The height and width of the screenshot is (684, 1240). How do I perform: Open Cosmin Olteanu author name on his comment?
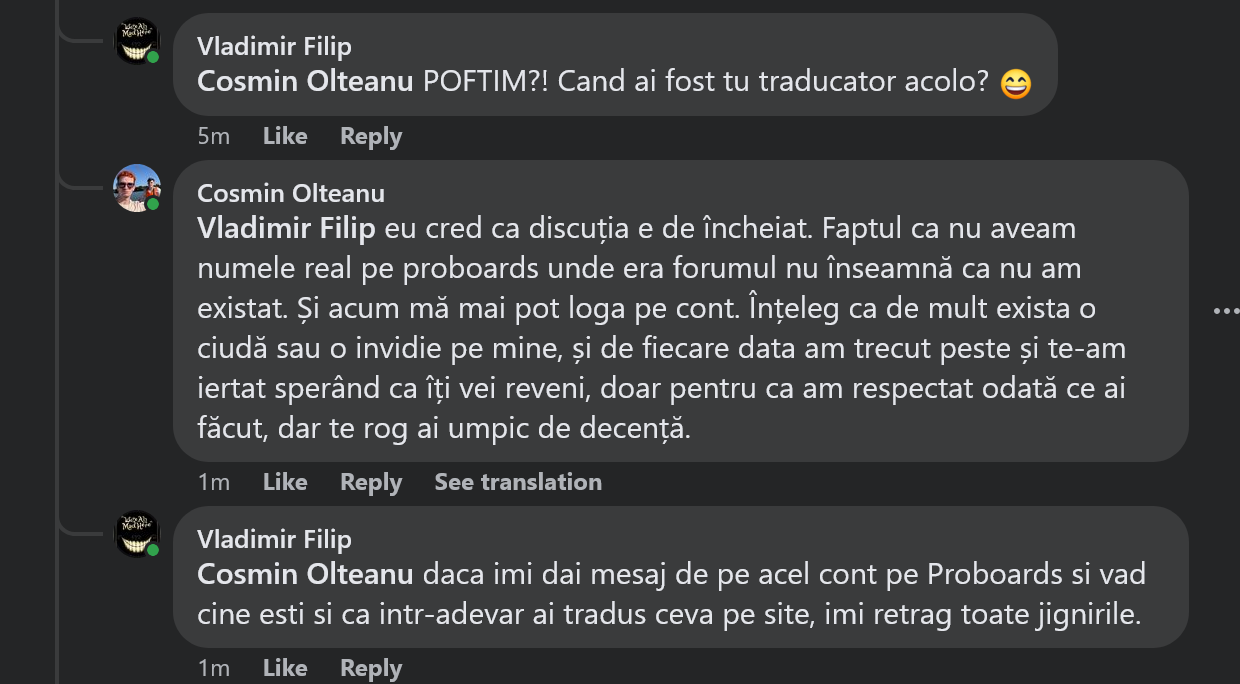tap(291, 193)
